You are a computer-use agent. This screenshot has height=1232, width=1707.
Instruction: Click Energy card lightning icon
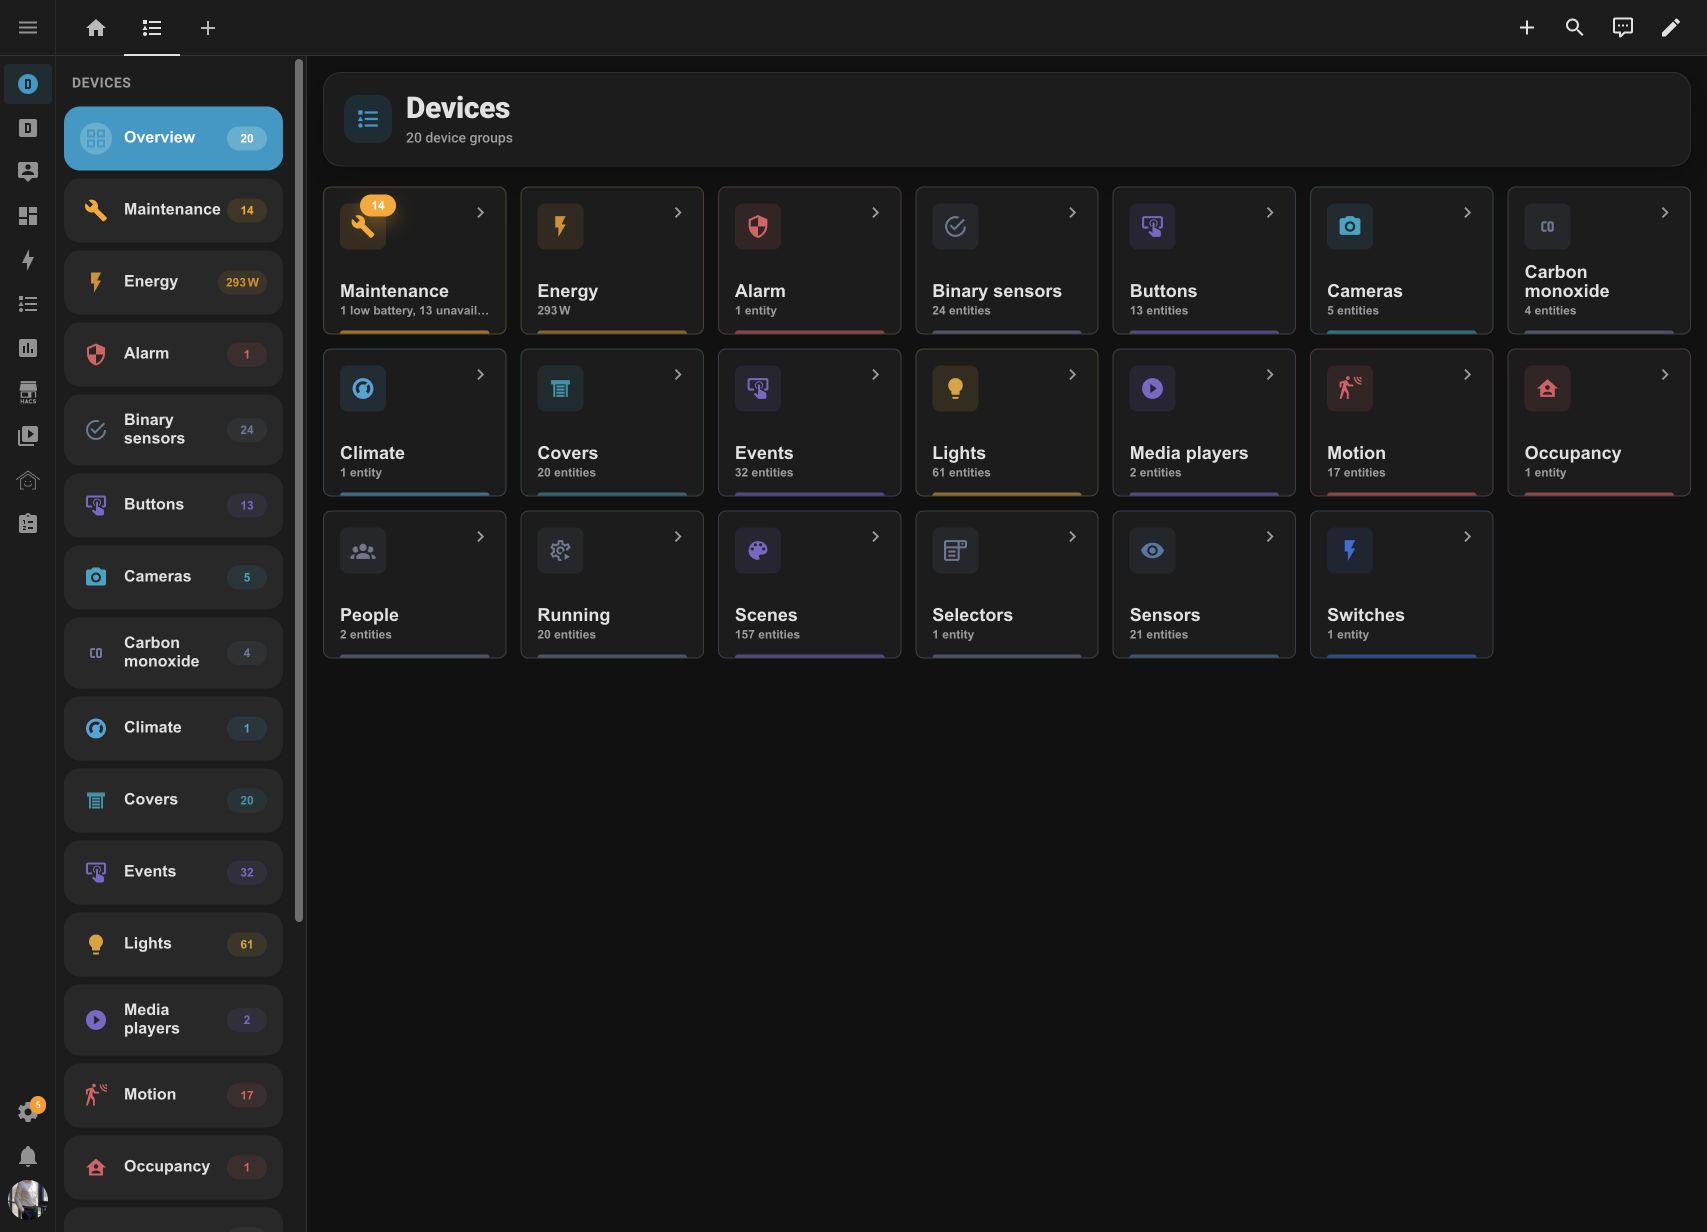tap(560, 226)
